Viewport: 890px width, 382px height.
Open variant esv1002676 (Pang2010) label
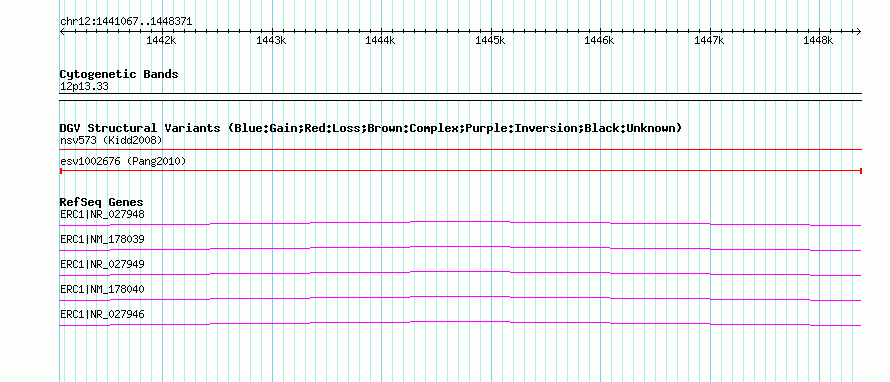pos(123,162)
